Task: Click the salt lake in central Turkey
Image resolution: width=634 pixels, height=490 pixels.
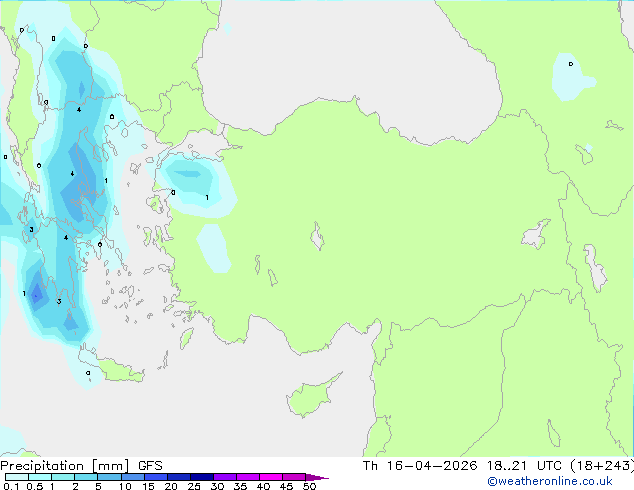Action: 317,236
